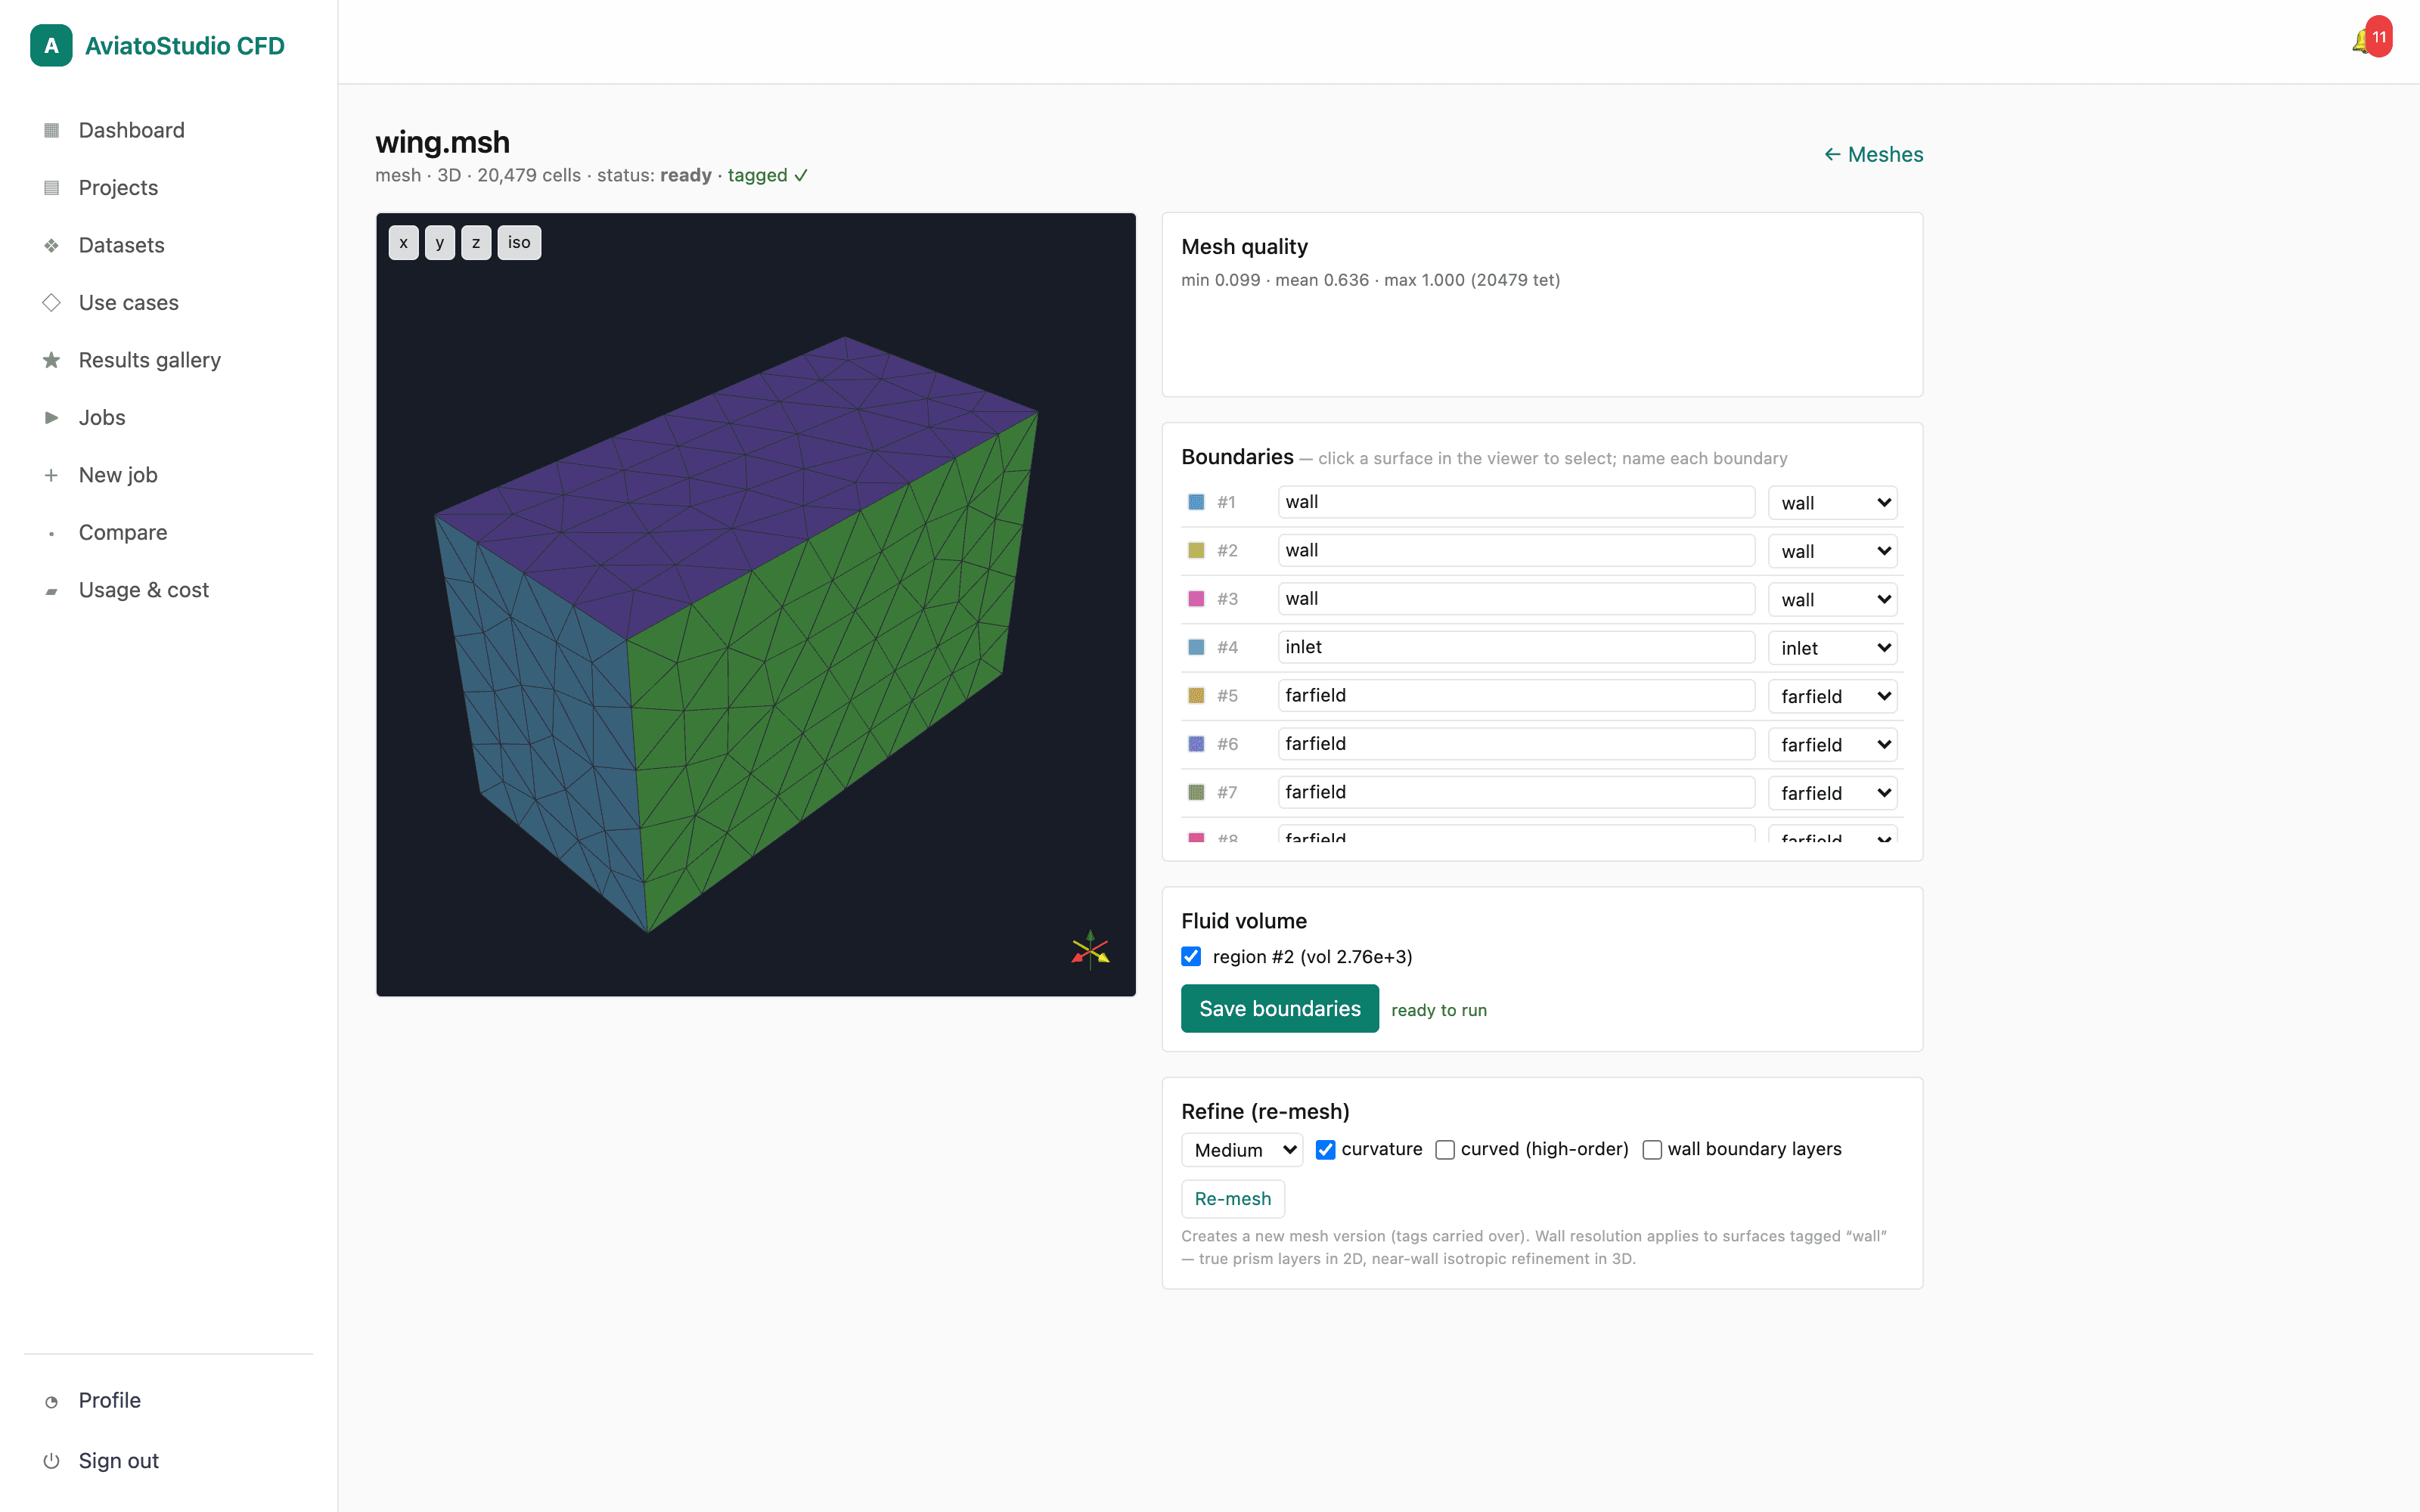
Task: Switch viewer to y-axis view
Action: pos(439,243)
